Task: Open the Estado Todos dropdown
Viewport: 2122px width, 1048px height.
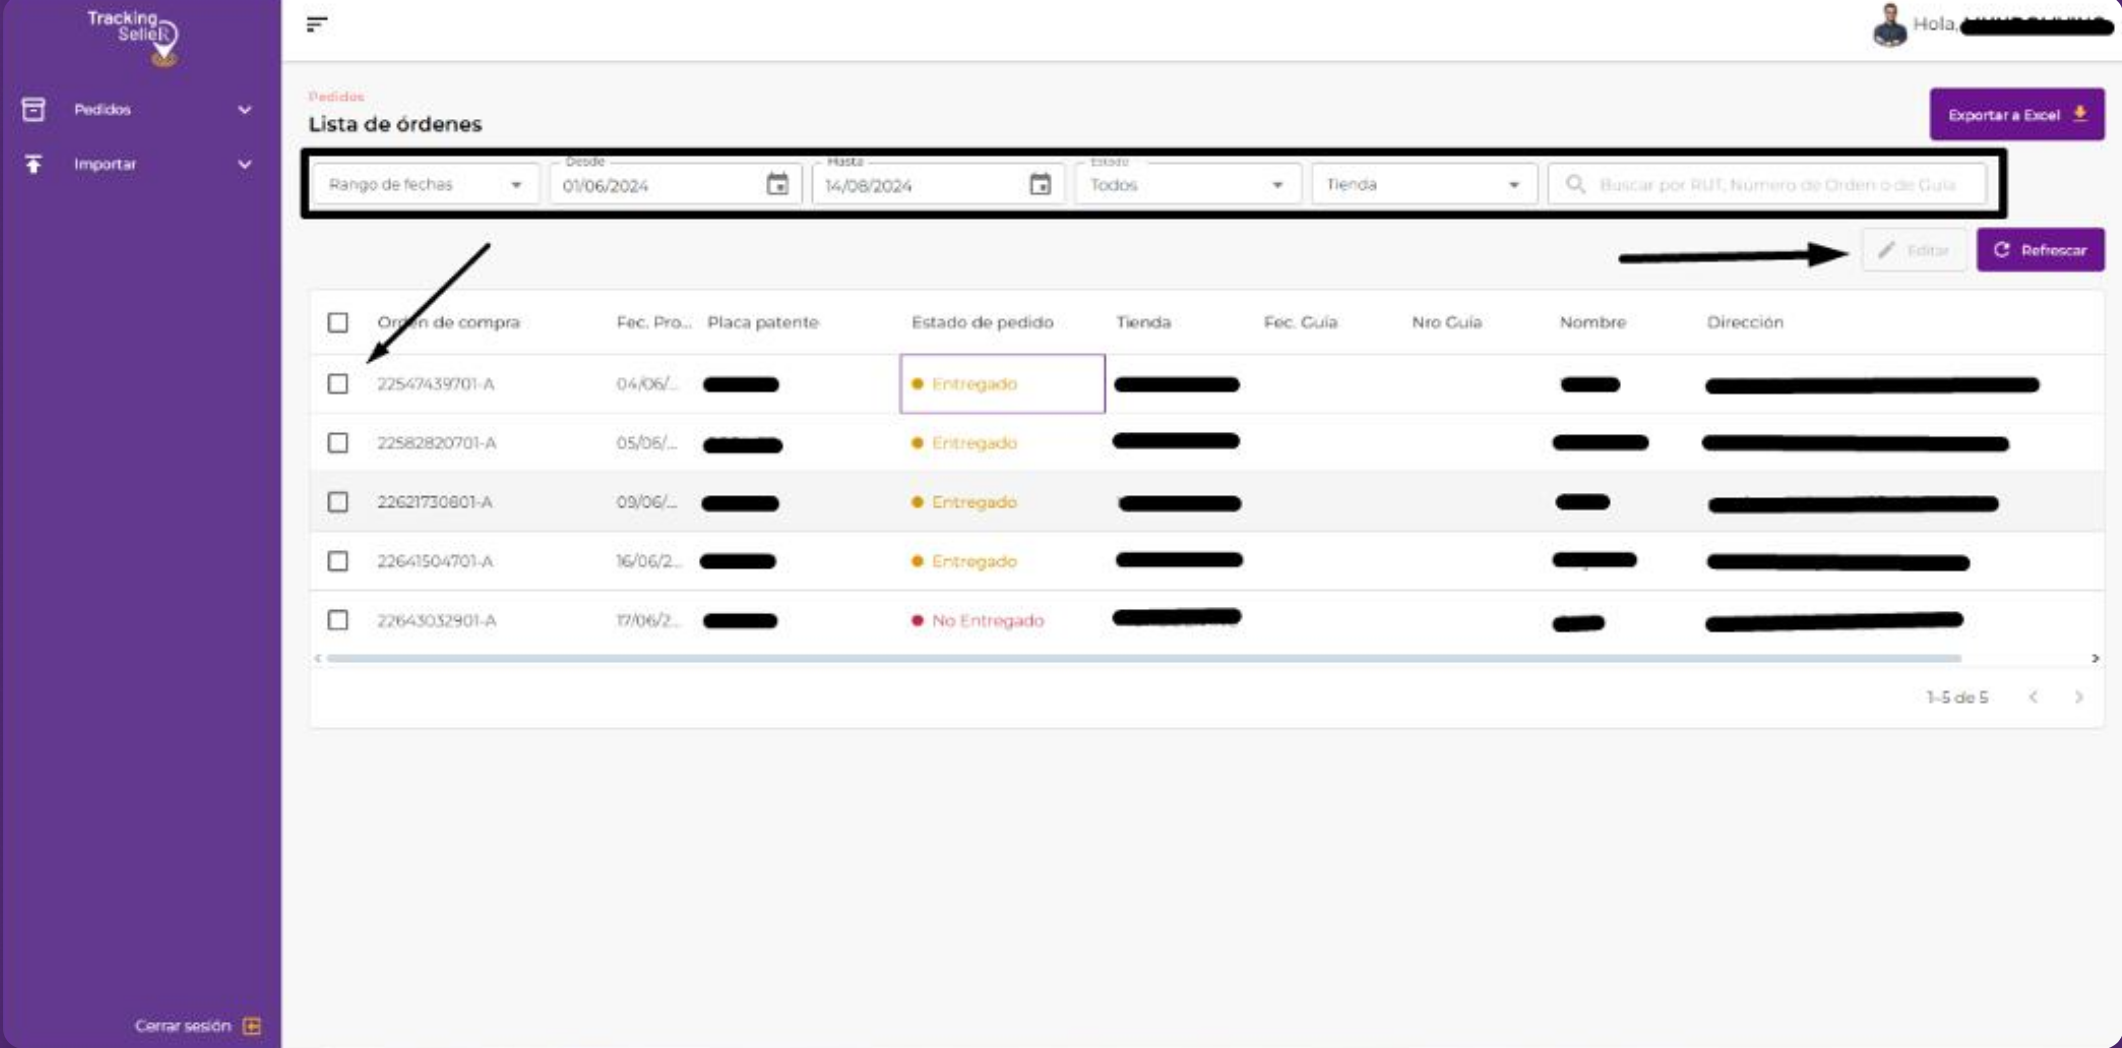Action: pyautogui.click(x=1187, y=184)
